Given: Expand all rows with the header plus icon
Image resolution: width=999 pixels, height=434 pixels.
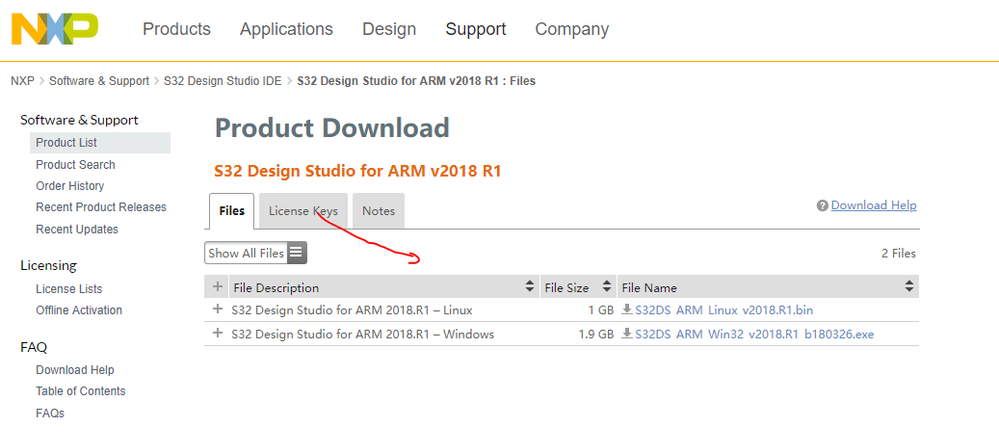Looking at the screenshot, I should pos(217,286).
